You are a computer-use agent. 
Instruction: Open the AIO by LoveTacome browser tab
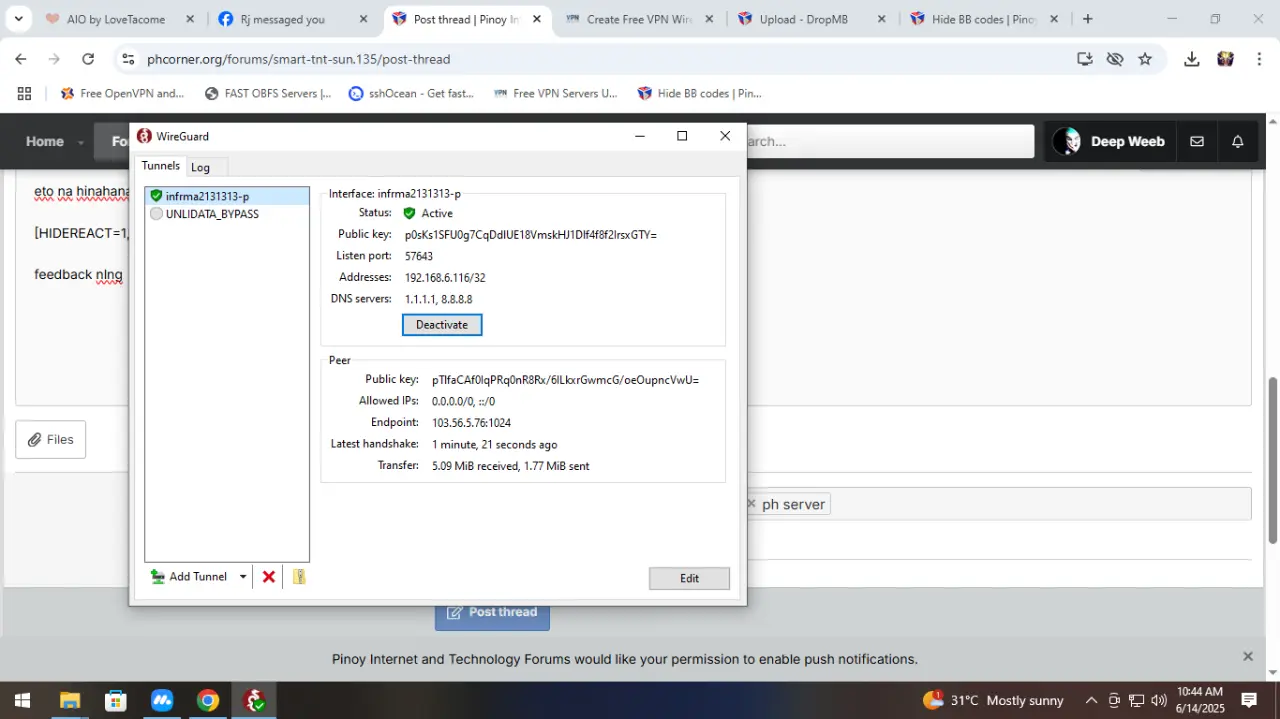[115, 19]
